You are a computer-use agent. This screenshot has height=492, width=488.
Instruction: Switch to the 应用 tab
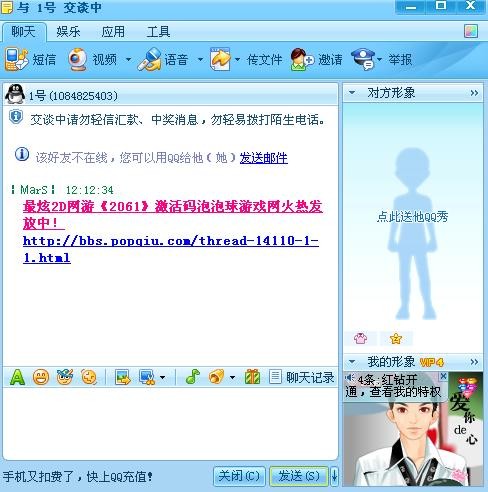113,32
